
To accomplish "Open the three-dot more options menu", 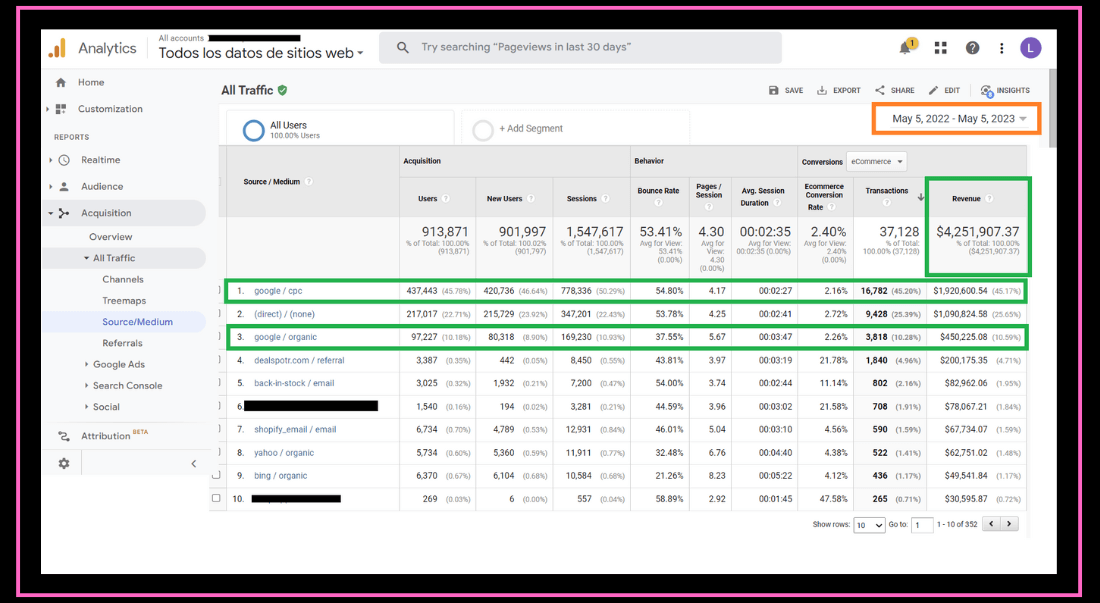I will point(1001,48).
